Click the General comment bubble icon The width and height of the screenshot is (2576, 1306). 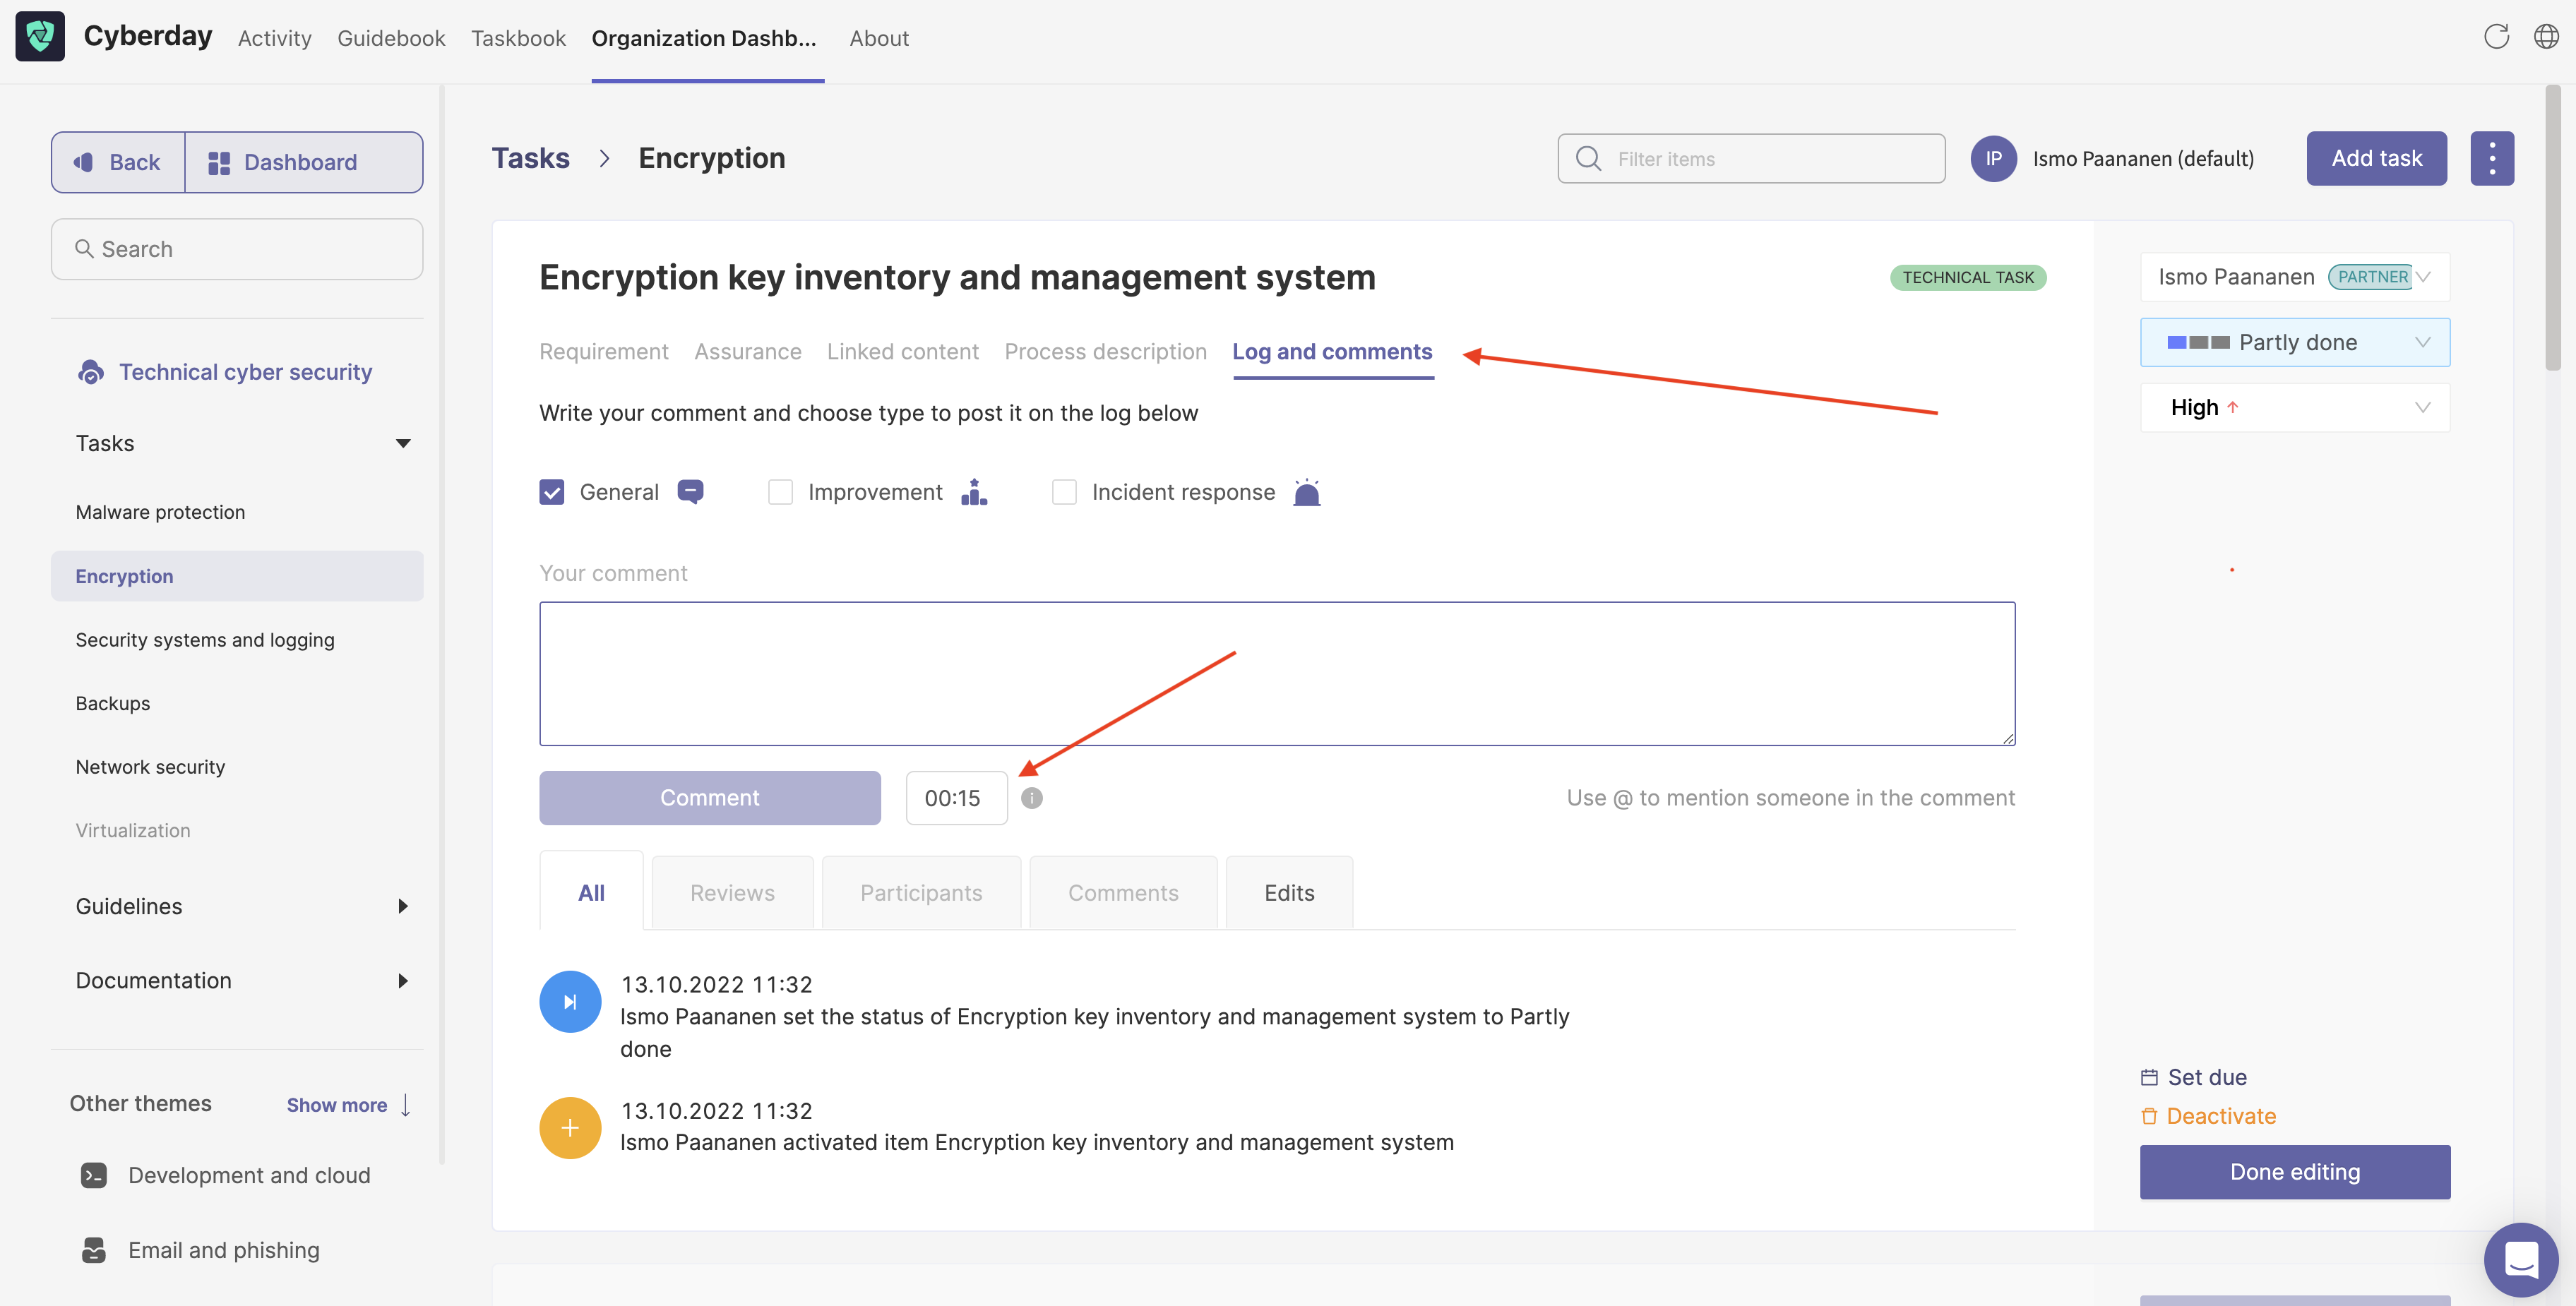click(690, 491)
